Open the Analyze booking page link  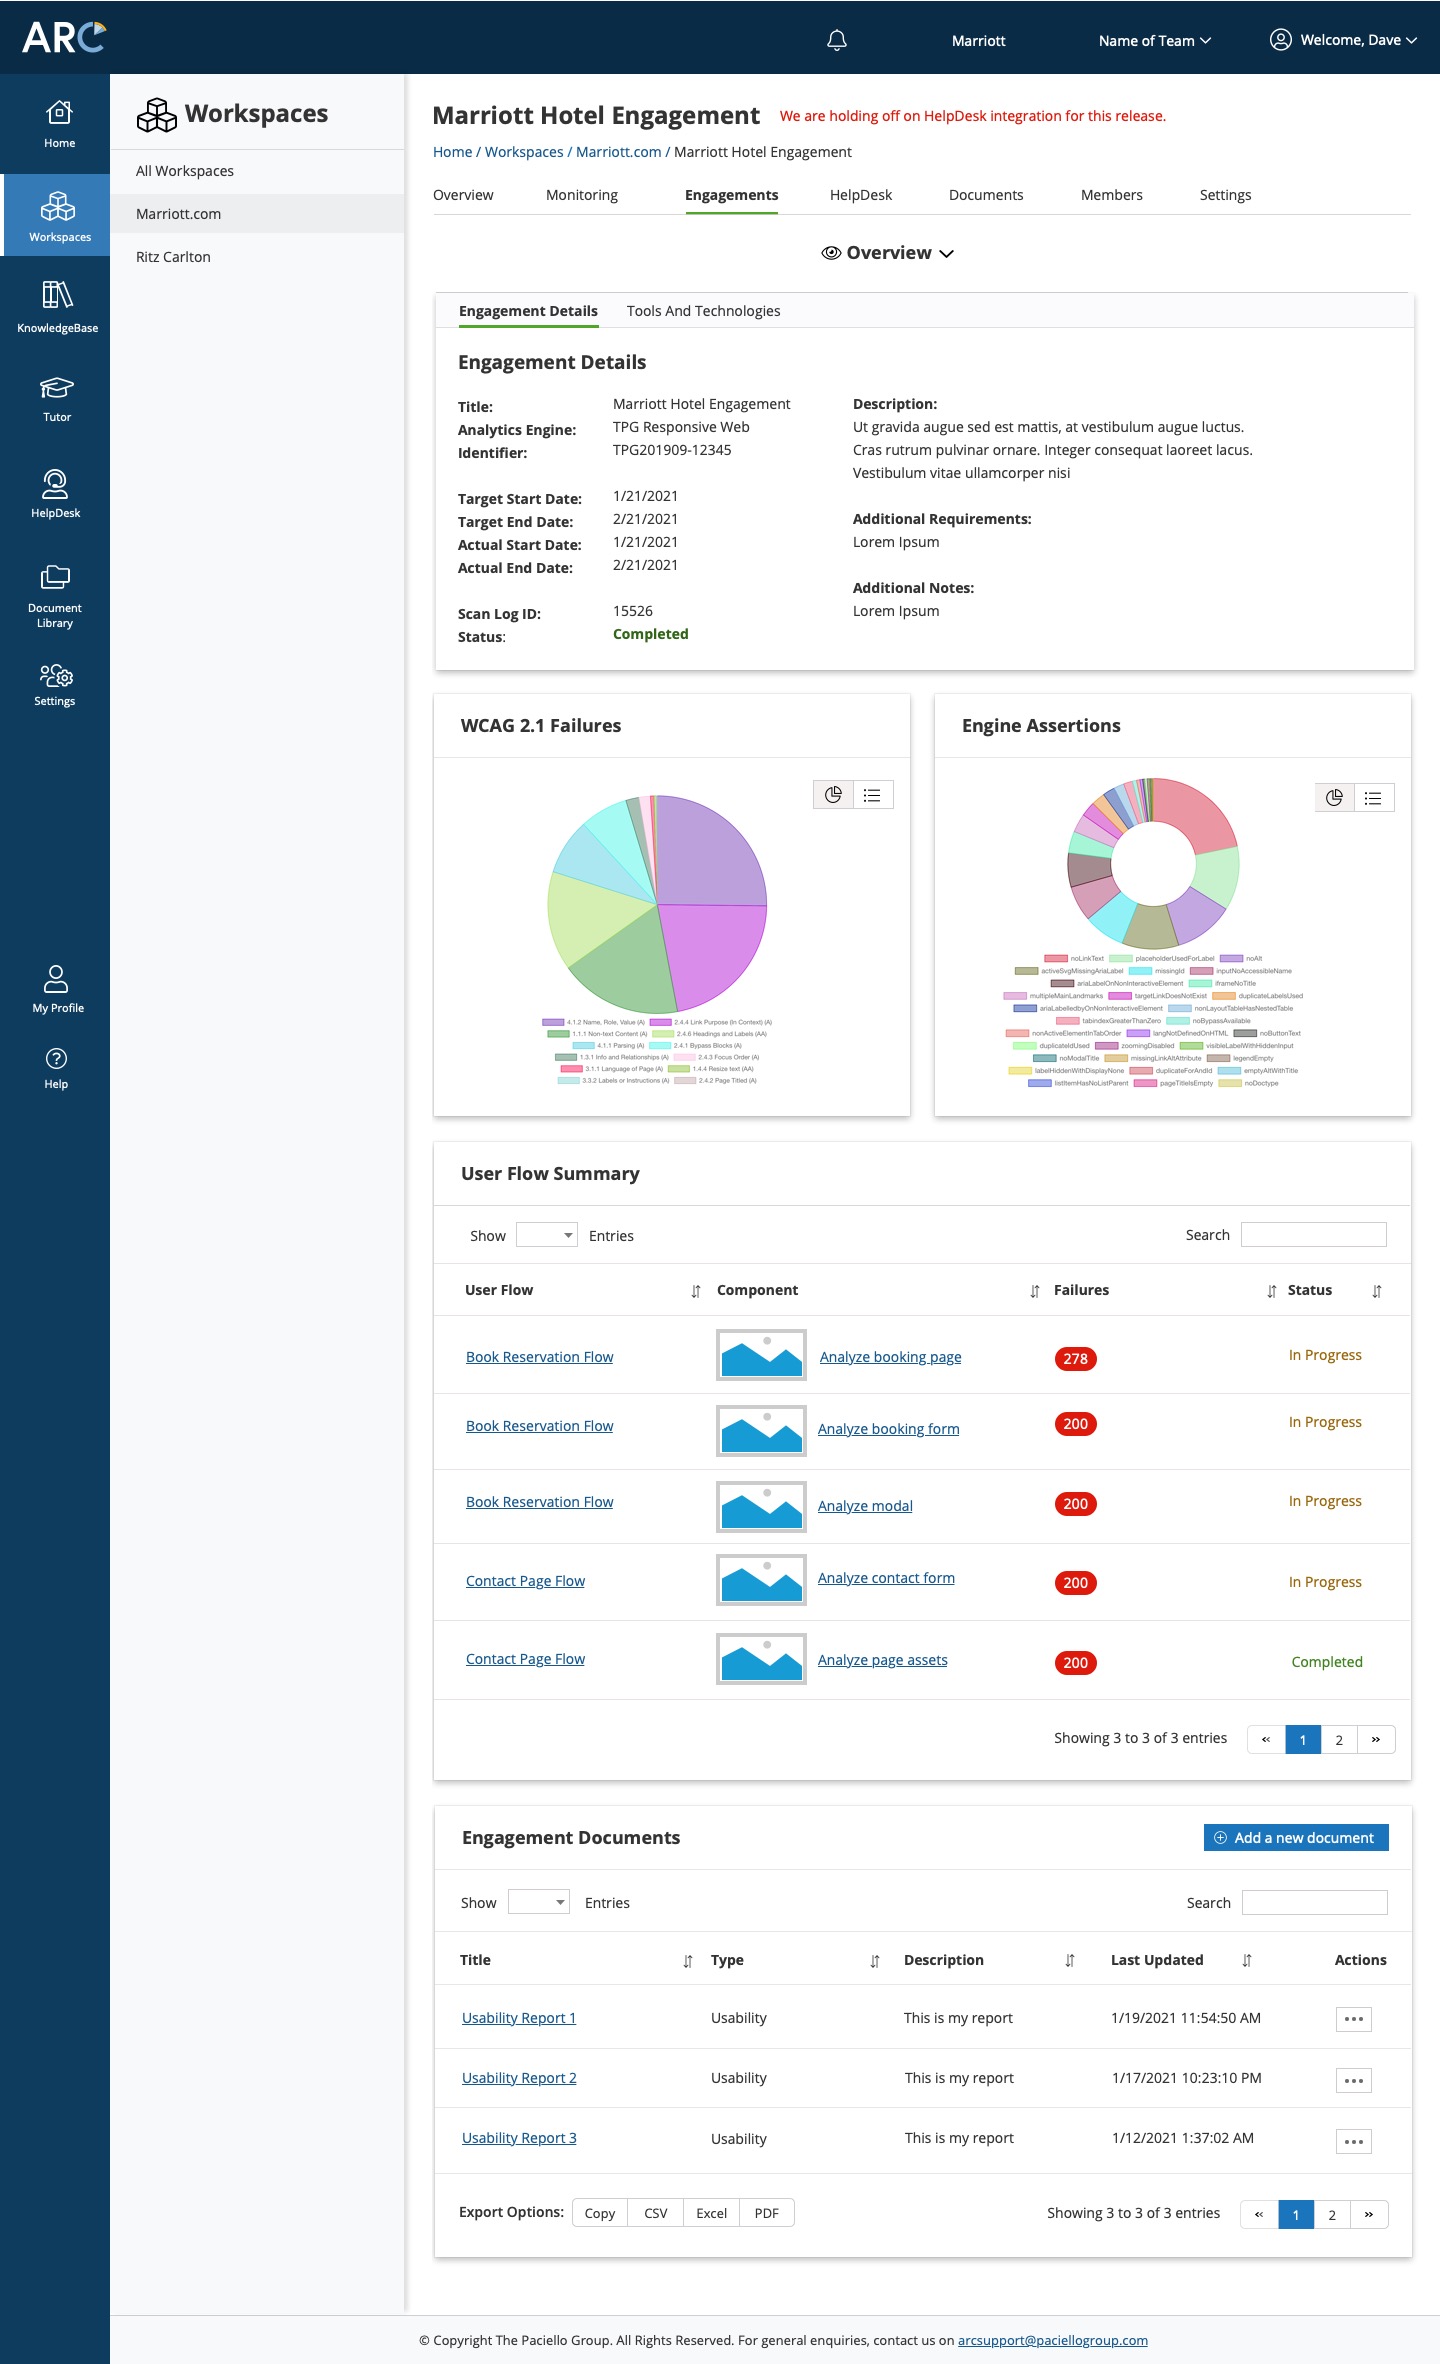(x=890, y=1357)
